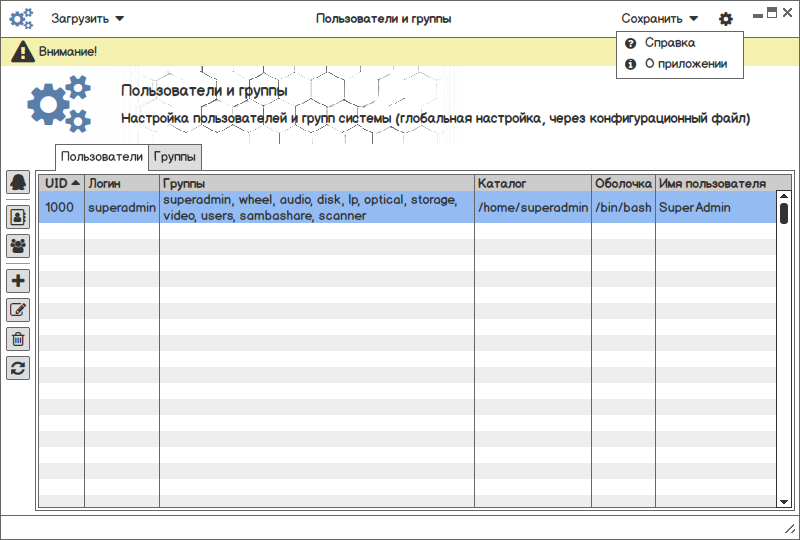Add a new user with plus icon
Viewport: 800px width, 540px height.
click(18, 280)
